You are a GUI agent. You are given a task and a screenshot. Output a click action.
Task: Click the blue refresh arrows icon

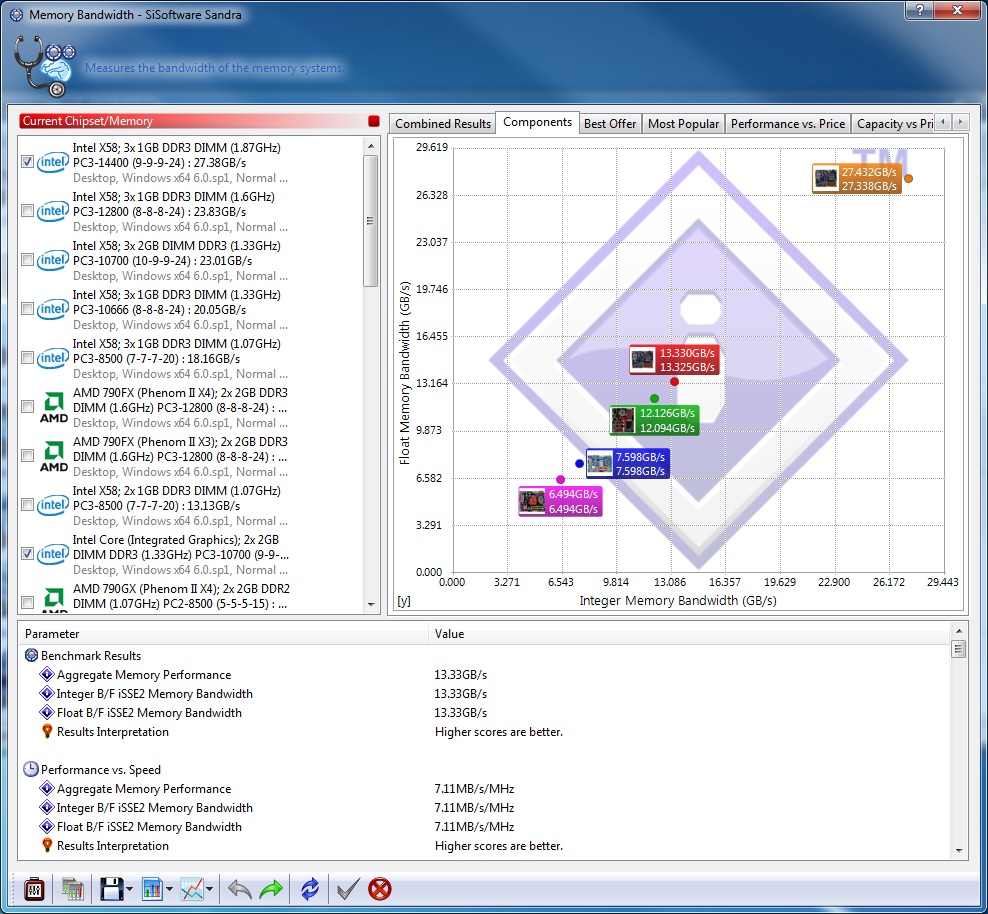pos(310,889)
